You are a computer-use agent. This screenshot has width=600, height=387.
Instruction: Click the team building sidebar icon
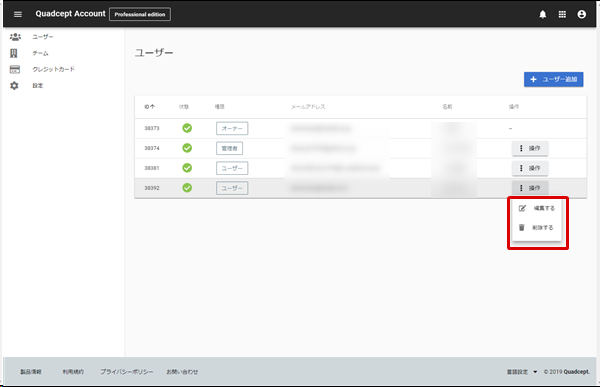[x=14, y=53]
